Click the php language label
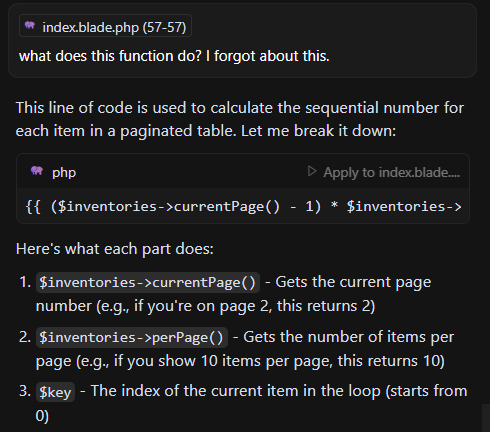The height and width of the screenshot is (432, 490). 64,173
